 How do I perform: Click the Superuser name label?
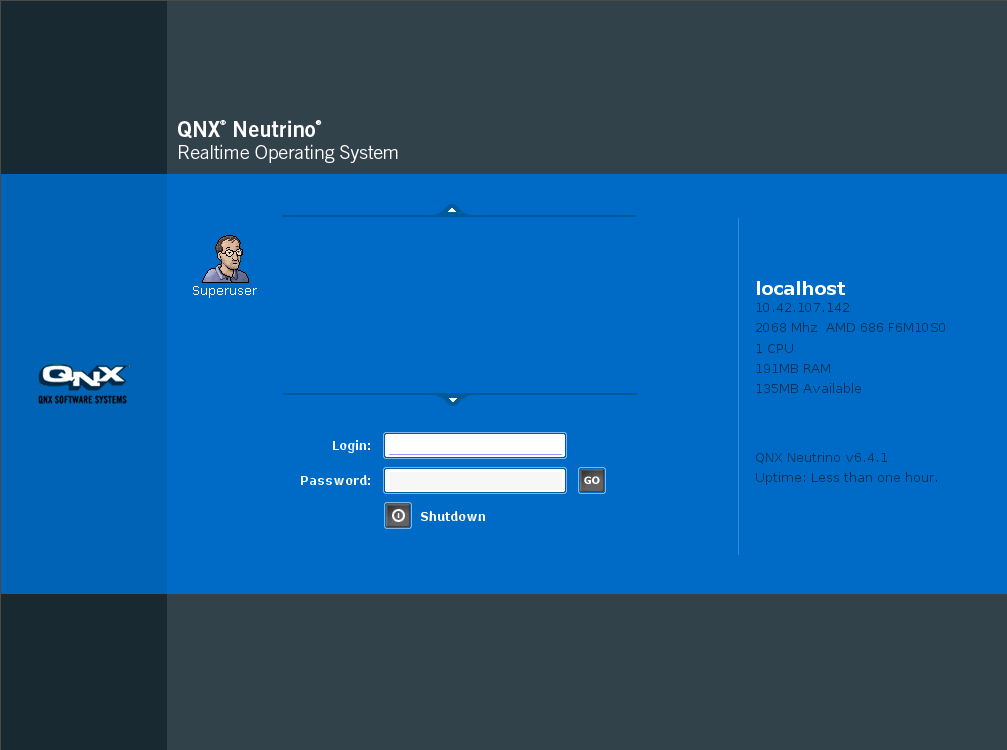224,291
